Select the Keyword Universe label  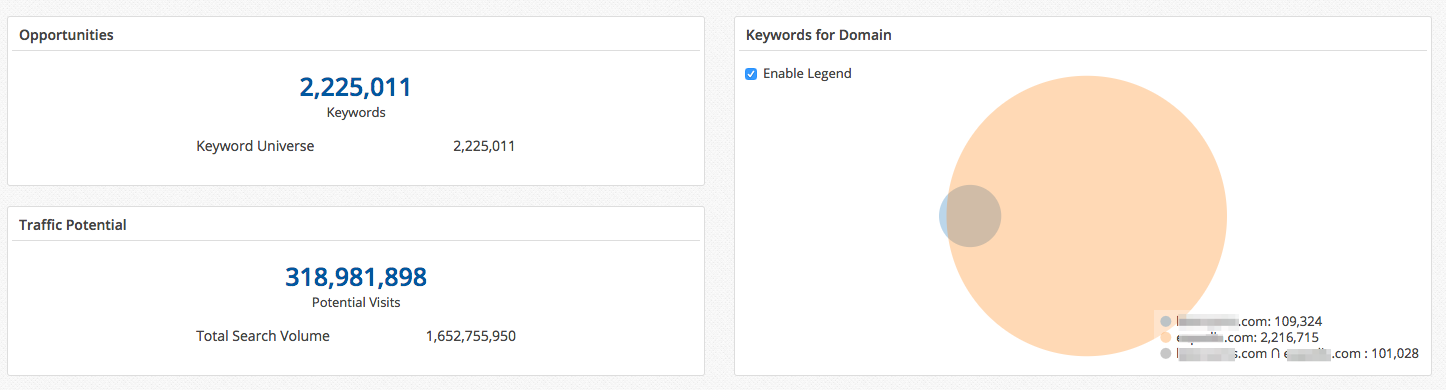[255, 146]
